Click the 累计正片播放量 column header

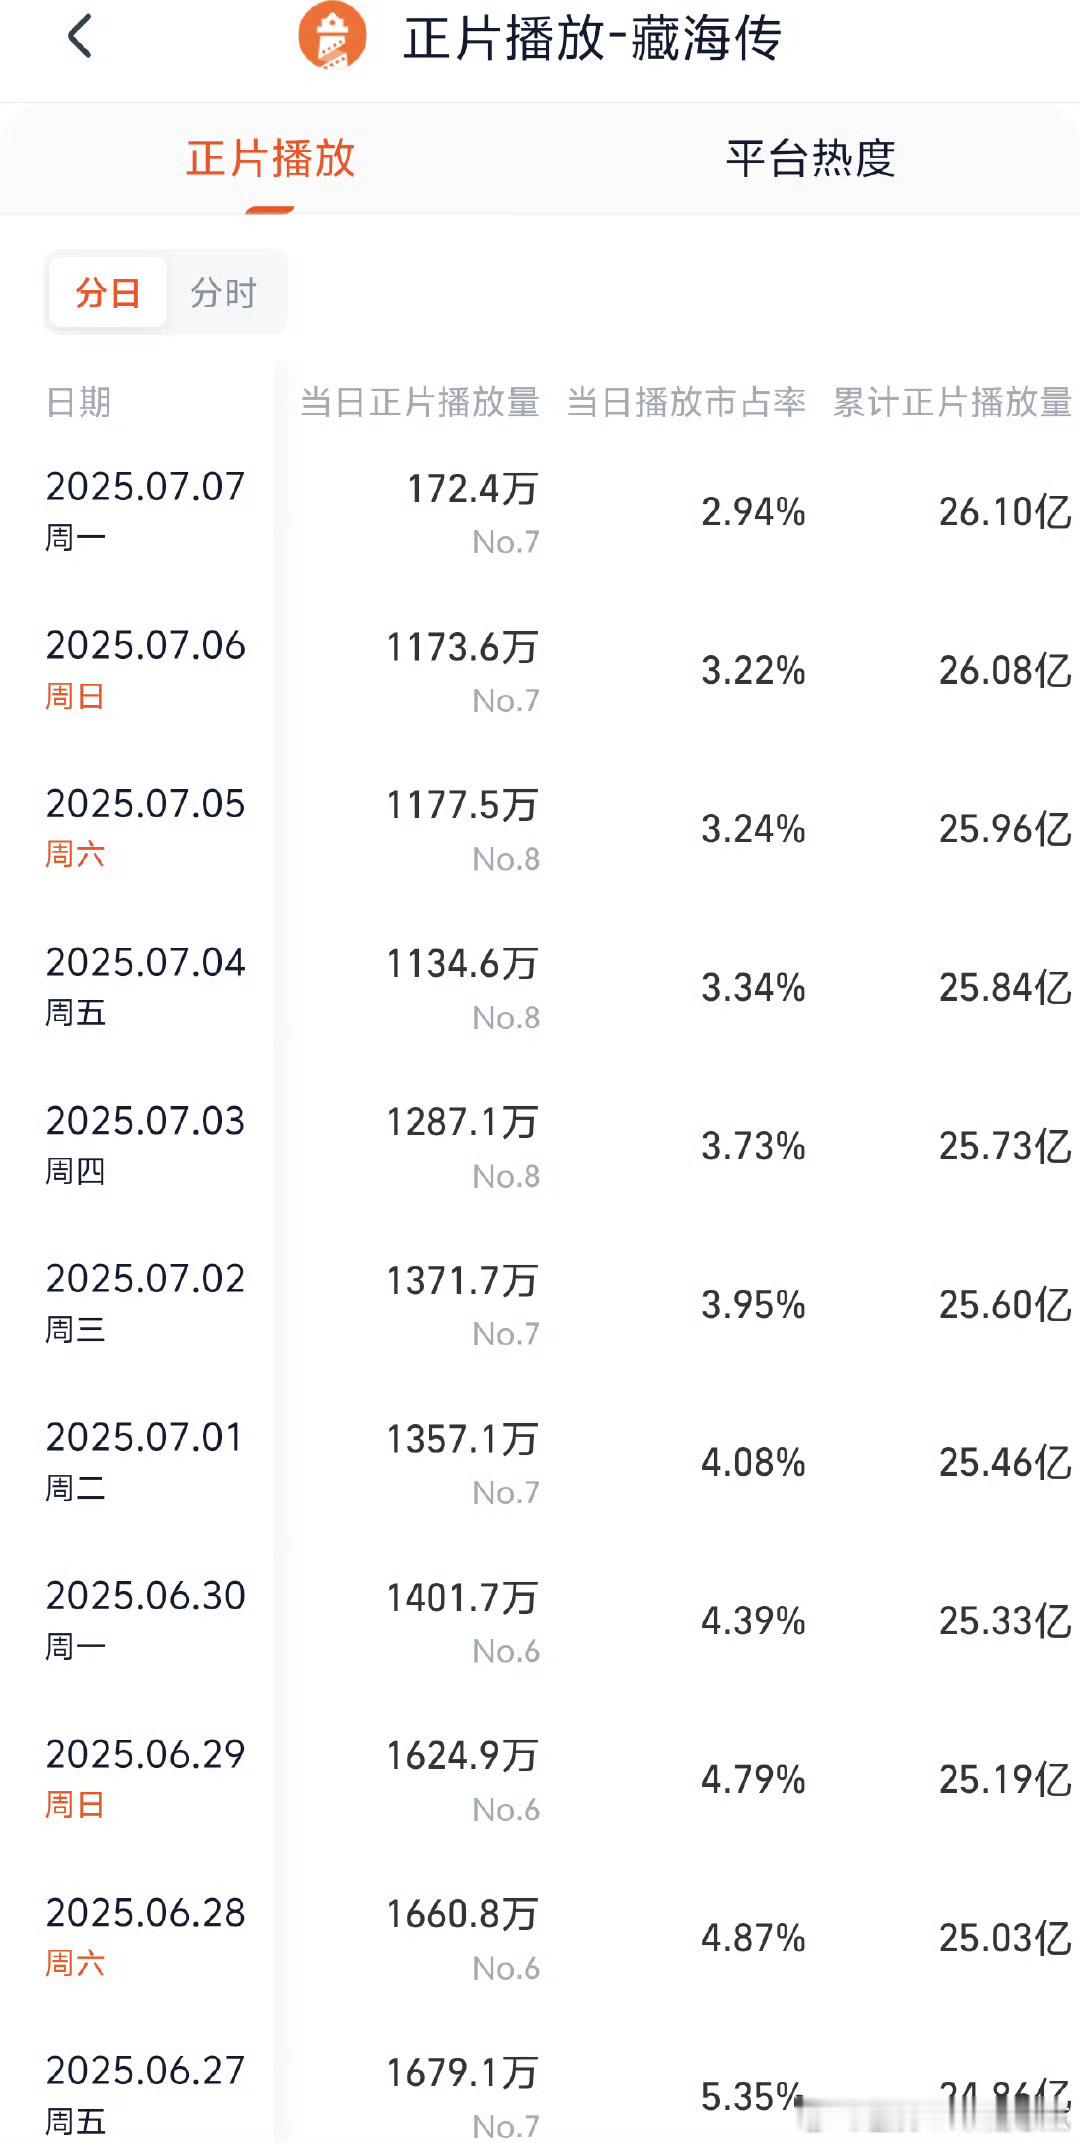tap(952, 402)
